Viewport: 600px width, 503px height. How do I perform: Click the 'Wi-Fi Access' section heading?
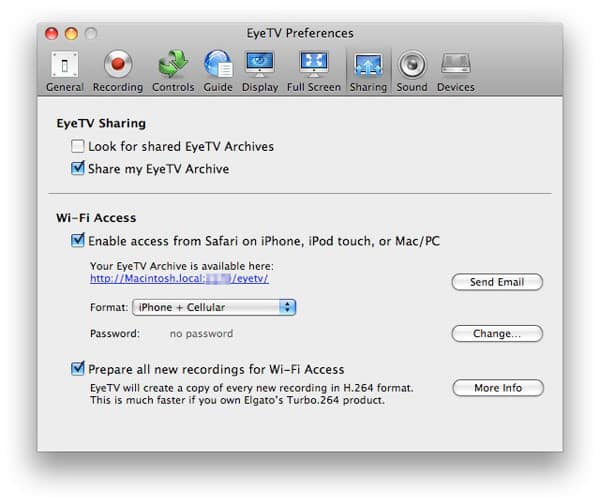tap(96, 218)
